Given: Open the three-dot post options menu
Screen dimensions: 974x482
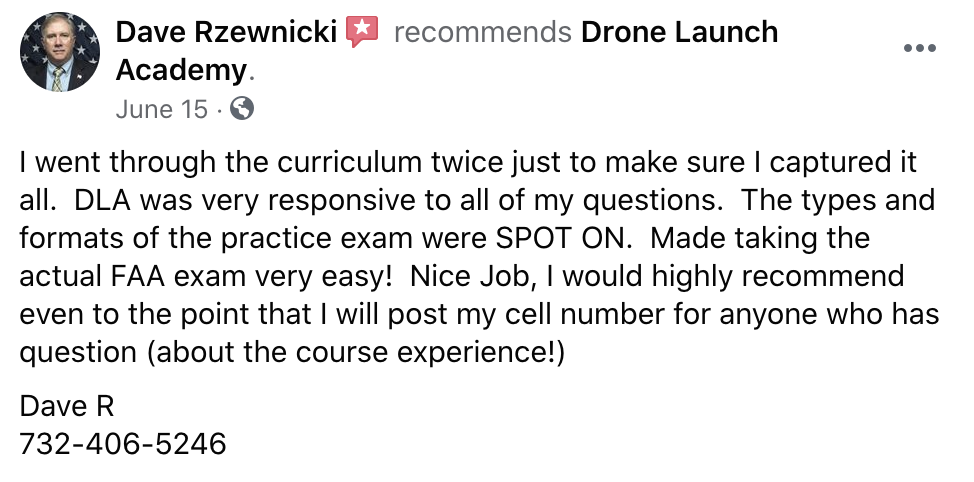Looking at the screenshot, I should (x=919, y=48).
